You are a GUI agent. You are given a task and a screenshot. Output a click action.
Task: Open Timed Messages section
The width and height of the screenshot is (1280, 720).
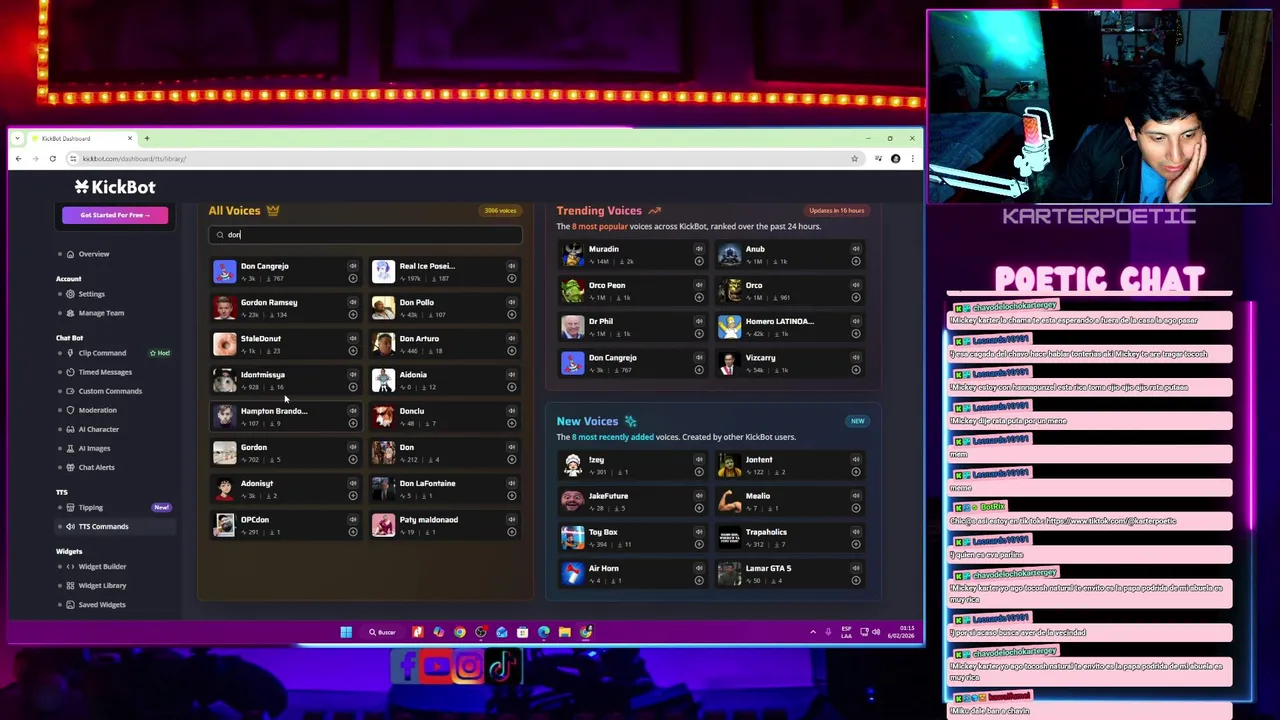pyautogui.click(x=105, y=372)
